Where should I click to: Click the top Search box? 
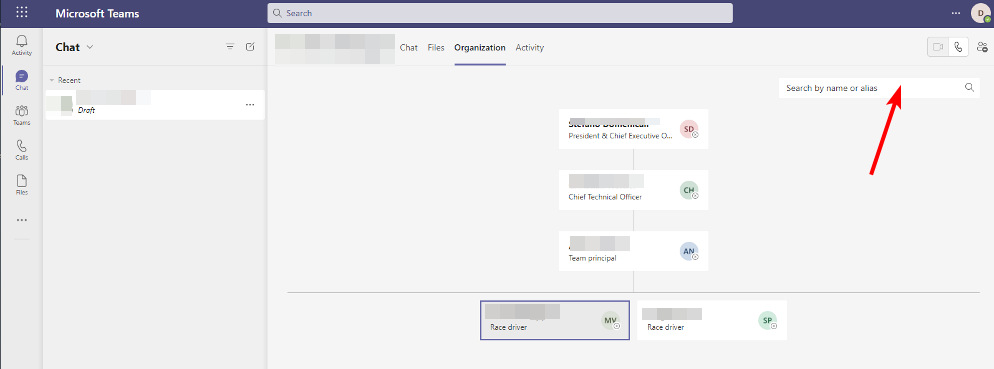pos(500,13)
